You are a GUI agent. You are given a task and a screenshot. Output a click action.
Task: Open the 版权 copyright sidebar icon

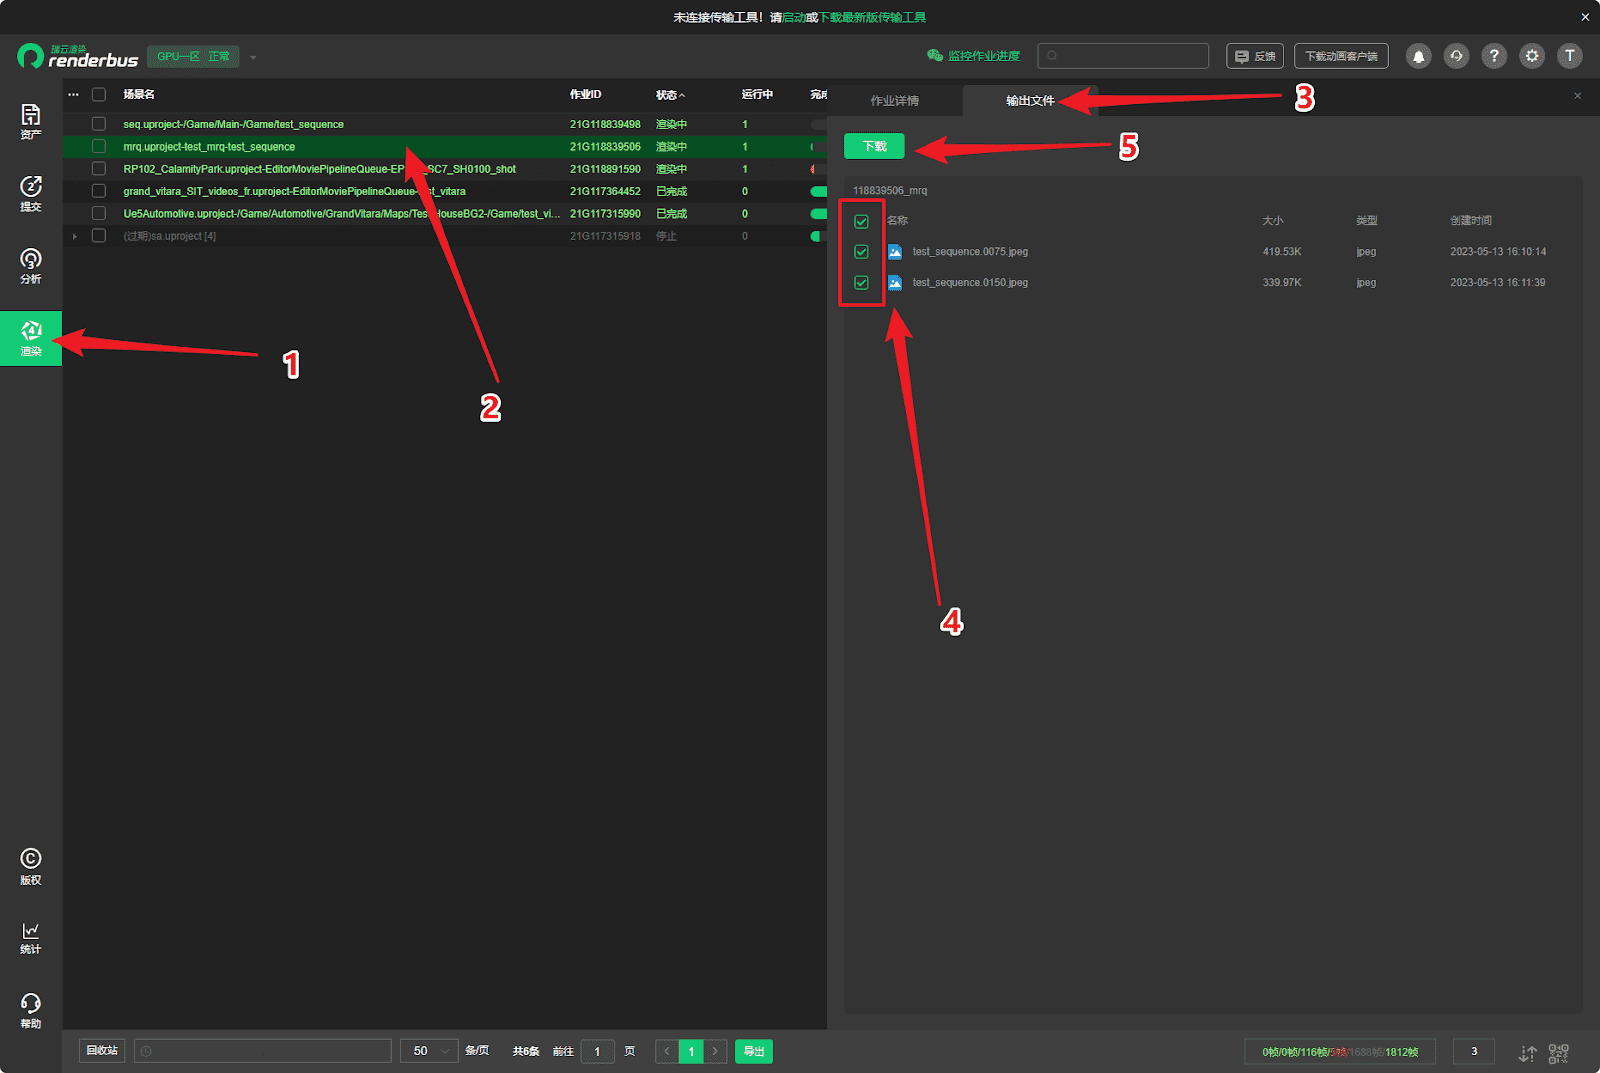[31, 866]
